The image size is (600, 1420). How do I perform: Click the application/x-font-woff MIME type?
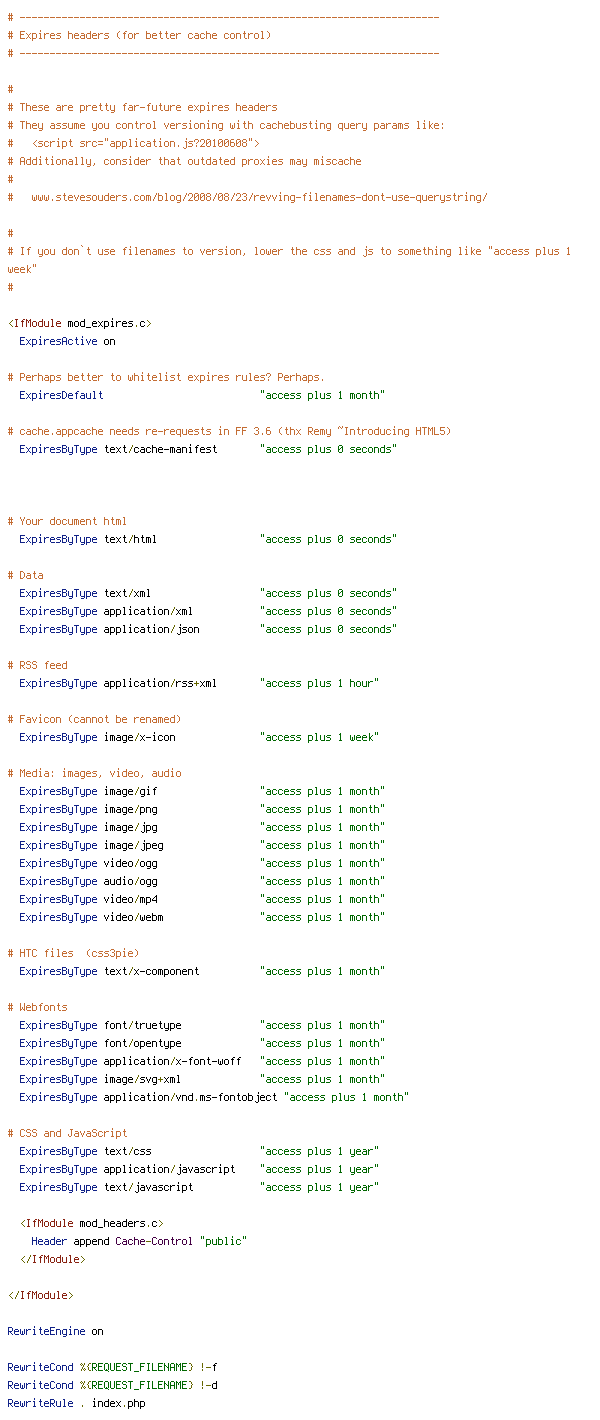coord(173,1061)
